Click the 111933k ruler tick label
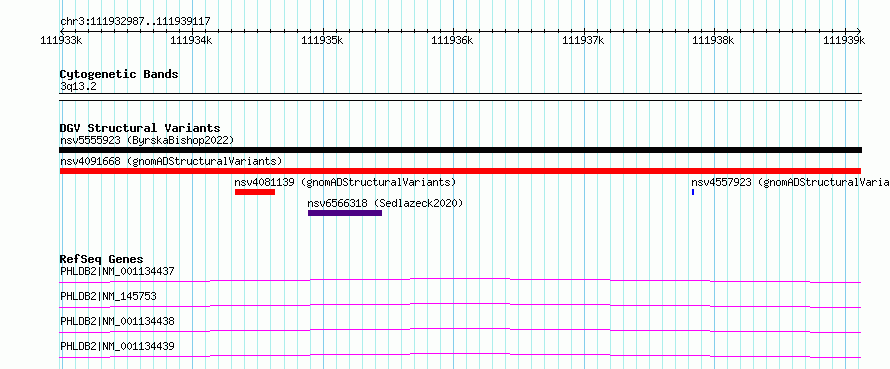 62,40
